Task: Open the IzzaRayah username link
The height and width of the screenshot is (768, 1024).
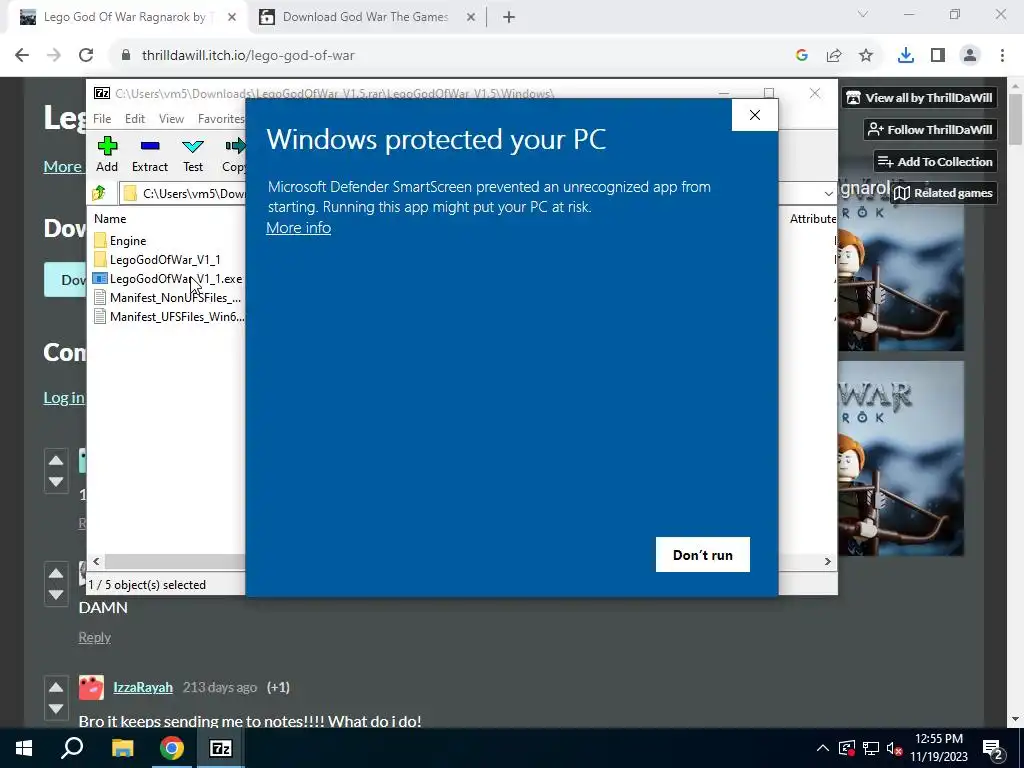Action: click(143, 687)
